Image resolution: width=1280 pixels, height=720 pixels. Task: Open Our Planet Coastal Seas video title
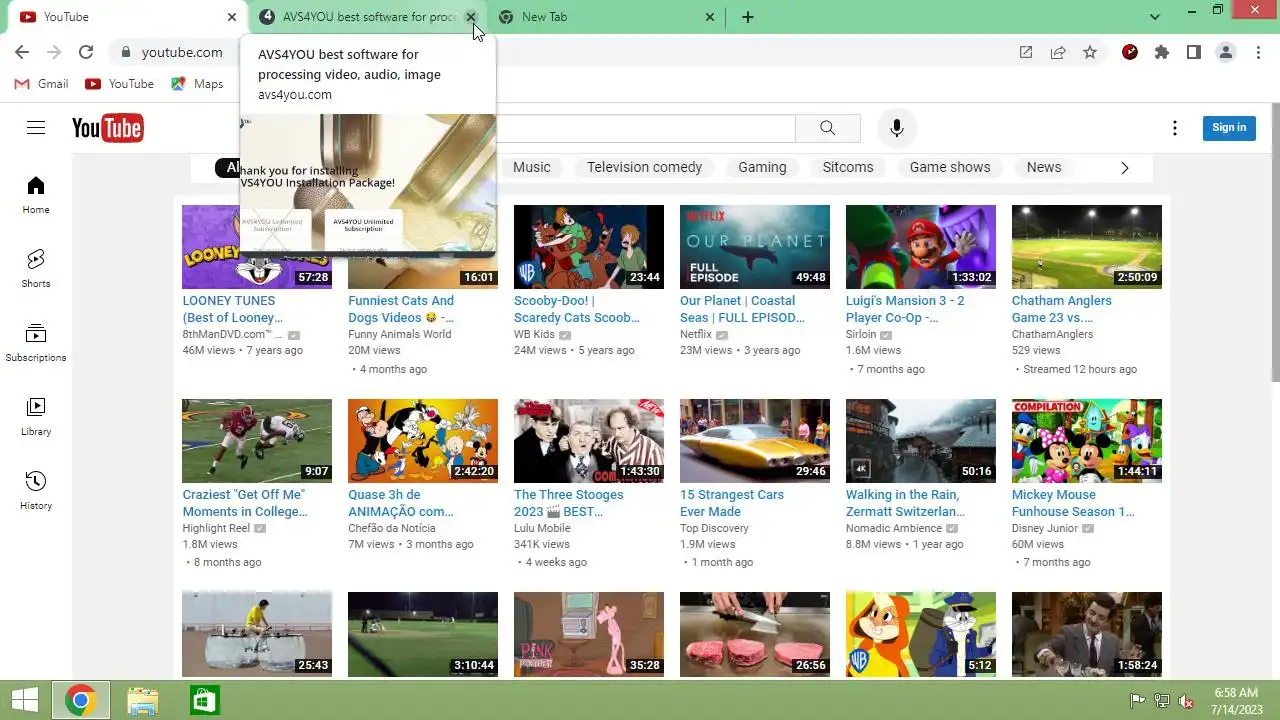coord(742,309)
